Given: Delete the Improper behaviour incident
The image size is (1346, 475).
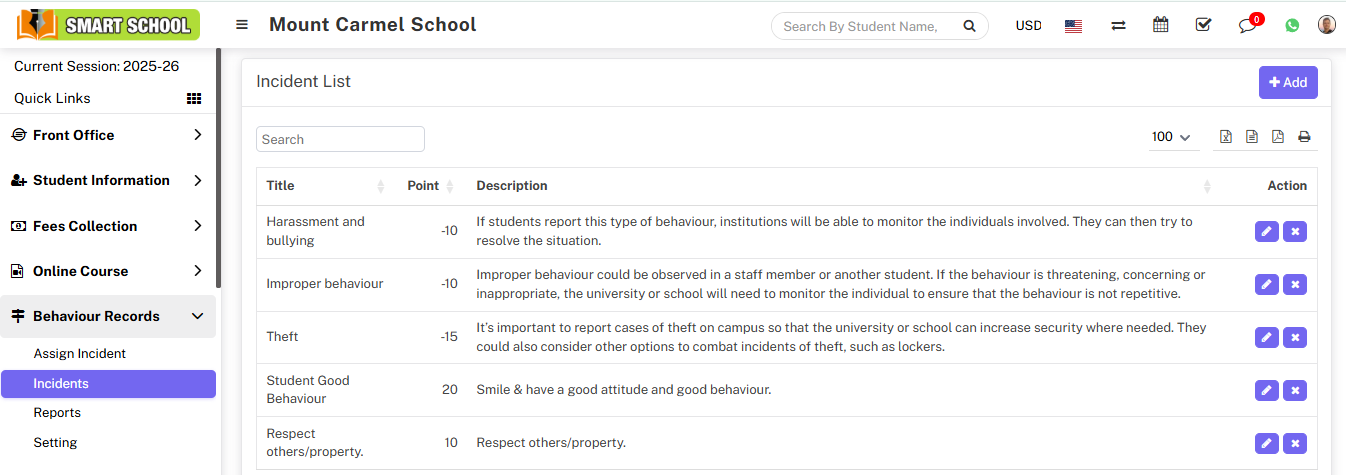Looking at the screenshot, I should tap(1295, 284).
